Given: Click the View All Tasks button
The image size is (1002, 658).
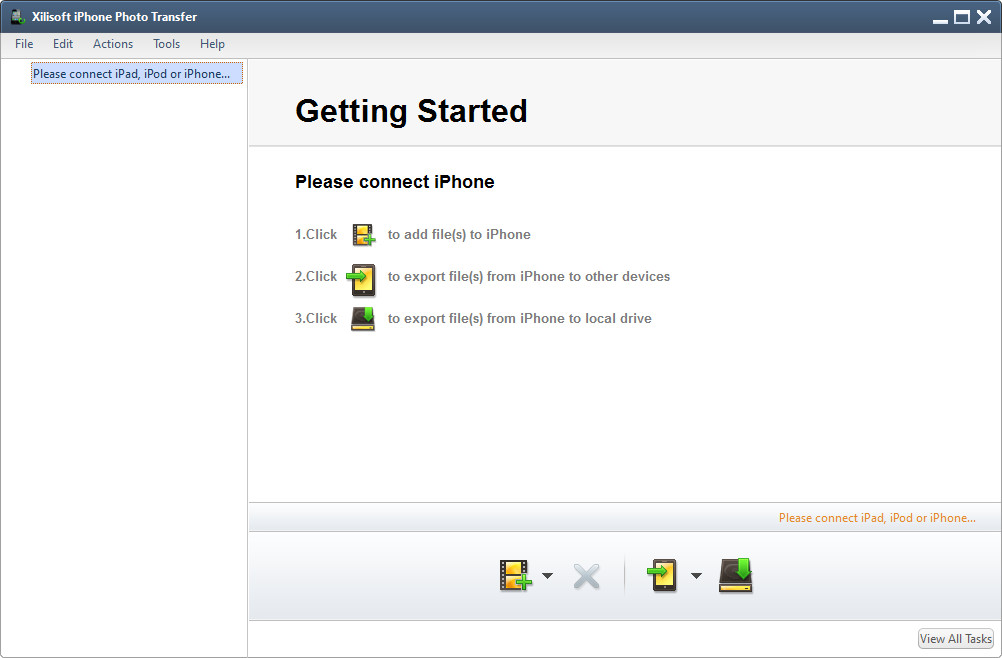Looking at the screenshot, I should [956, 638].
